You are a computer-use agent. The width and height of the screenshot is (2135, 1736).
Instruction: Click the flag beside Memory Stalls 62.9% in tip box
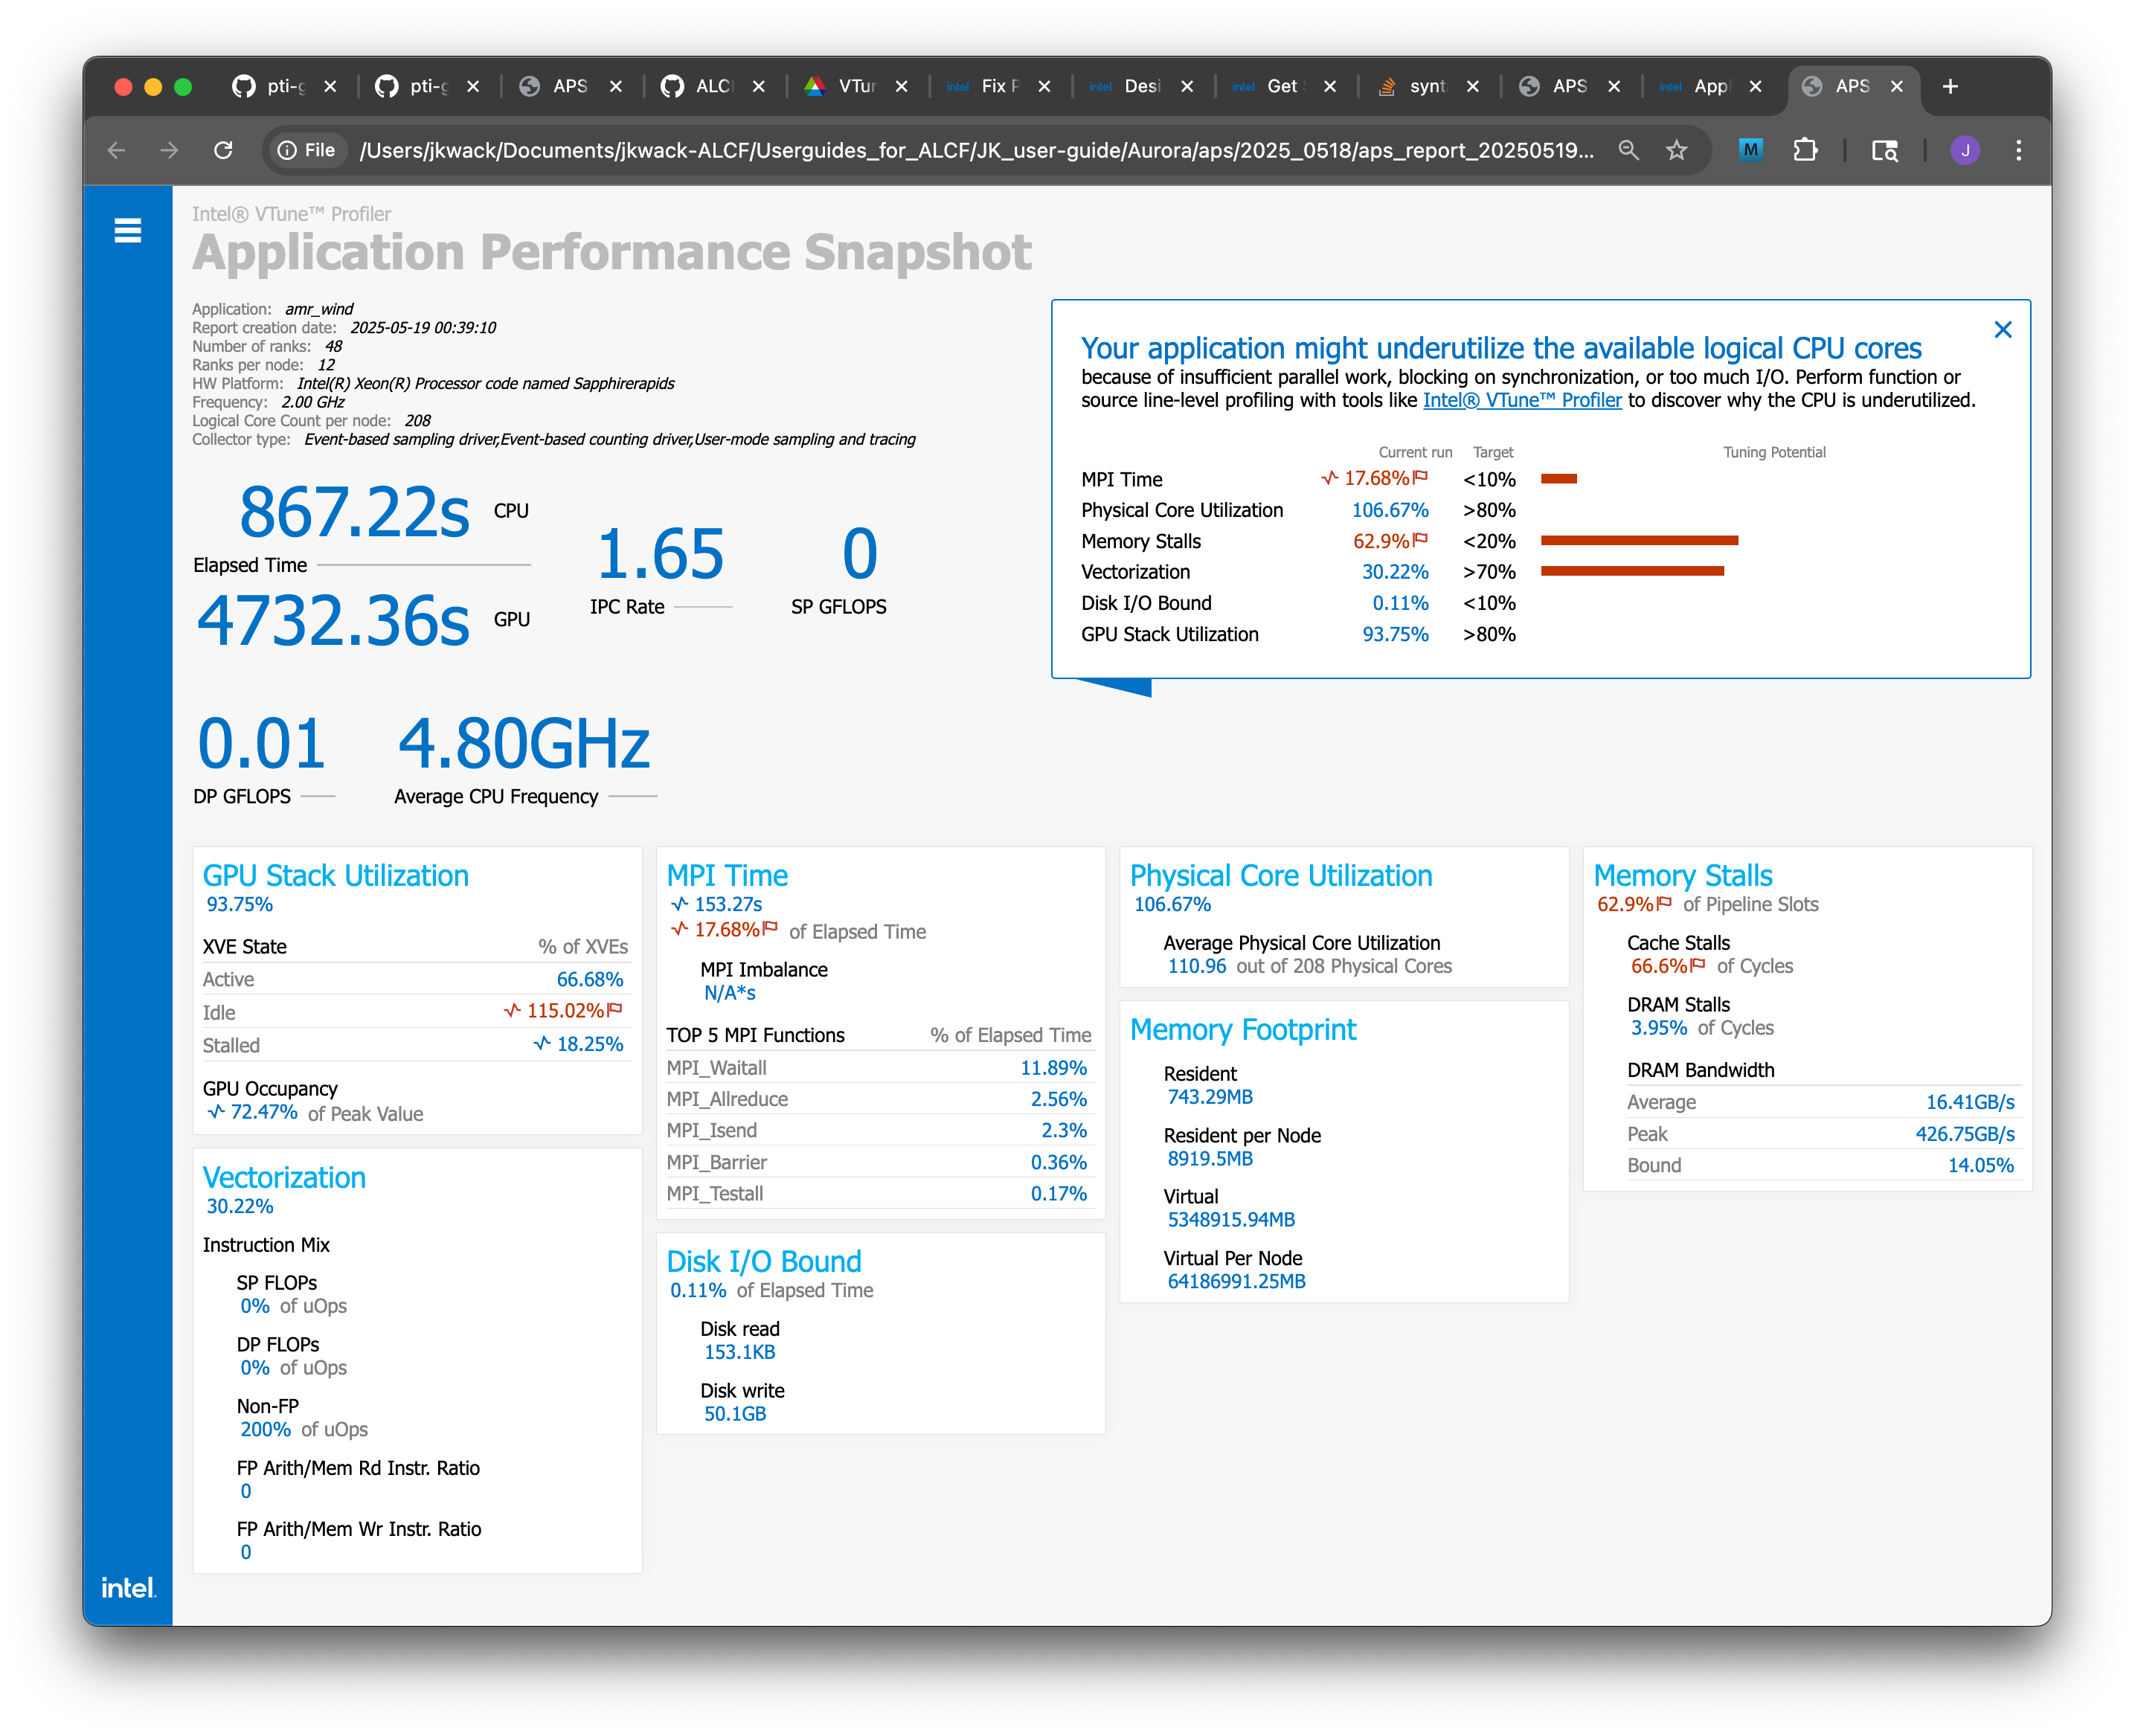[x=1420, y=539]
